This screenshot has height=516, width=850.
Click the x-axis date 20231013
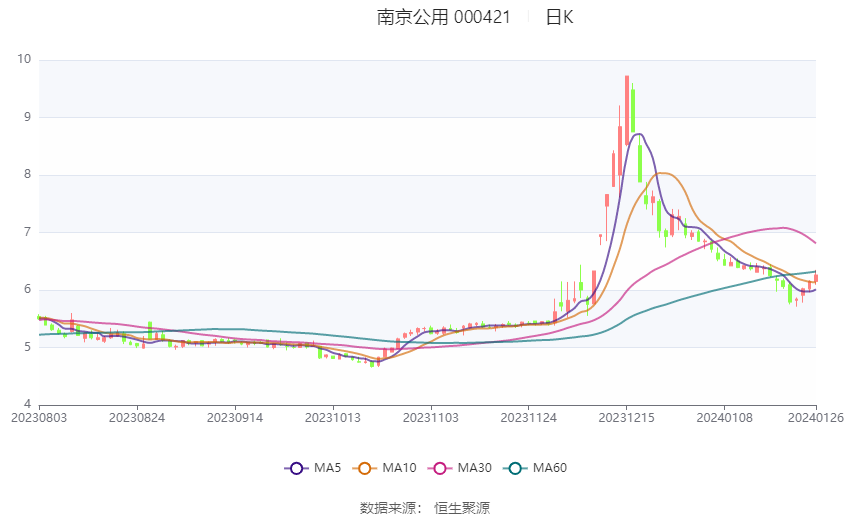click(x=333, y=418)
